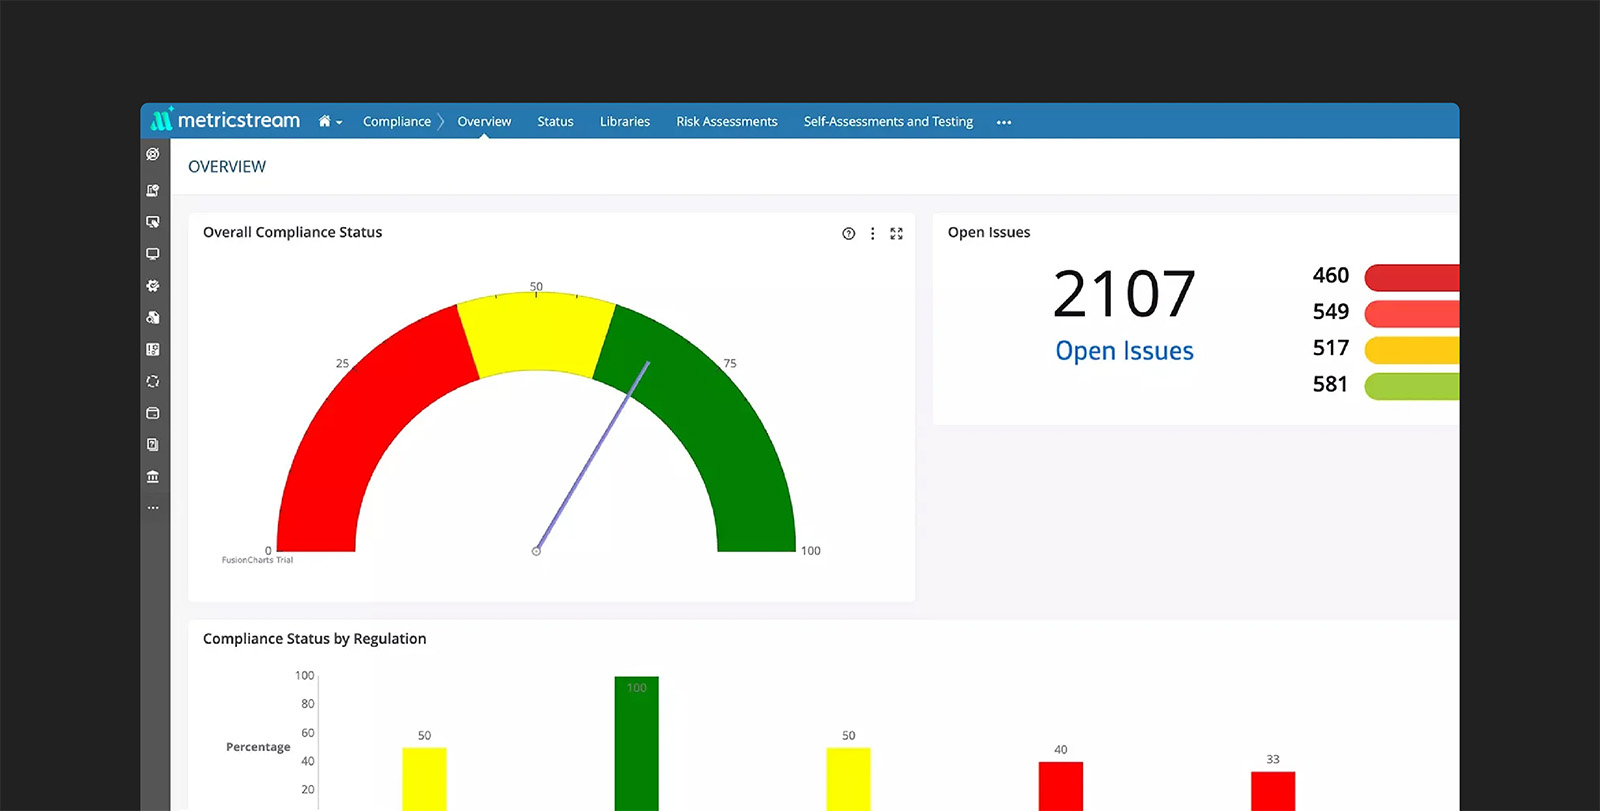The width and height of the screenshot is (1600, 811).
Task: Click the 460 issue count
Action: pos(1330,276)
